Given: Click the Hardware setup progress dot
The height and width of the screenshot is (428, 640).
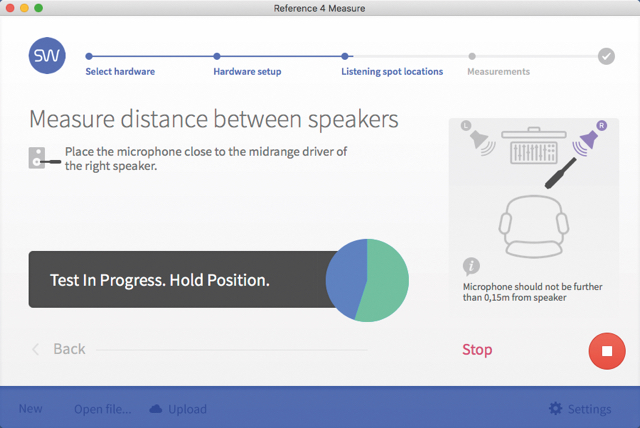Looking at the screenshot, I should click(x=217, y=56).
